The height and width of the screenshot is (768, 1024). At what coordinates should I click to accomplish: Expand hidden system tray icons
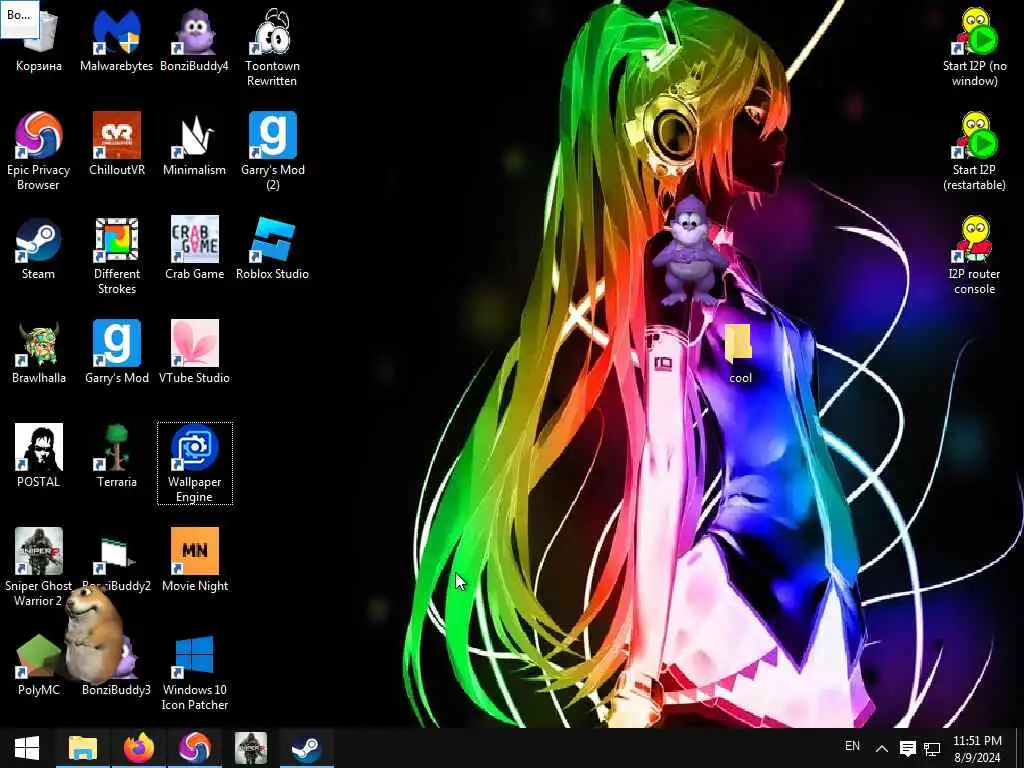pos(882,748)
